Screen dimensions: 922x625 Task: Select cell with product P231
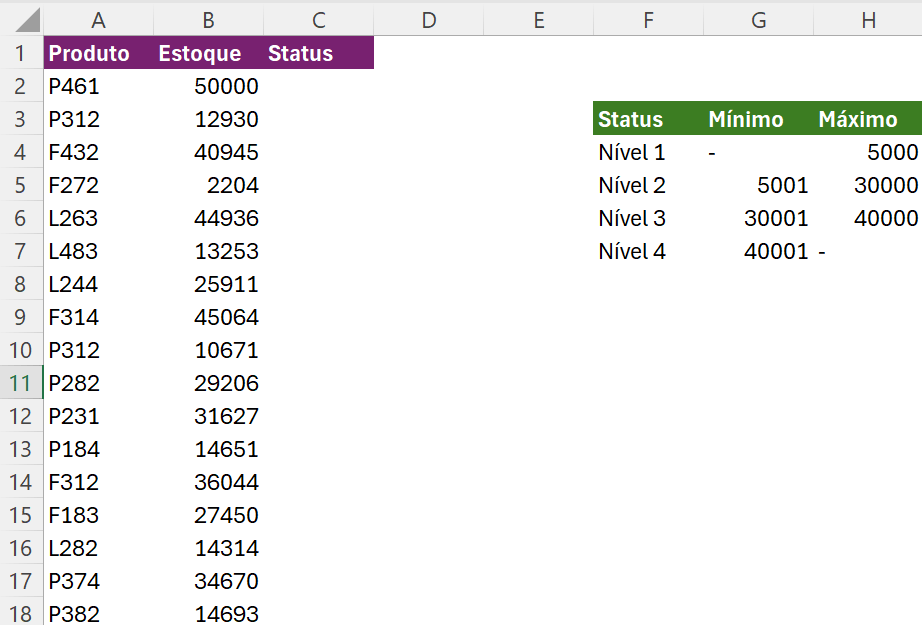click(98, 416)
